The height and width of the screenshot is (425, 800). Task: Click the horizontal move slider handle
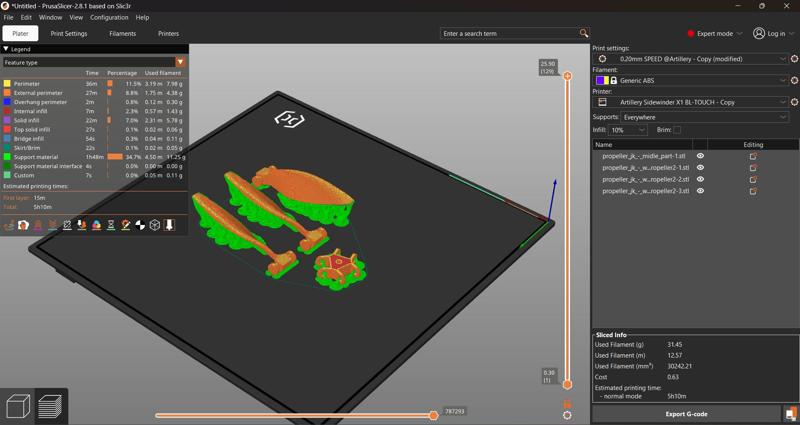coord(433,415)
